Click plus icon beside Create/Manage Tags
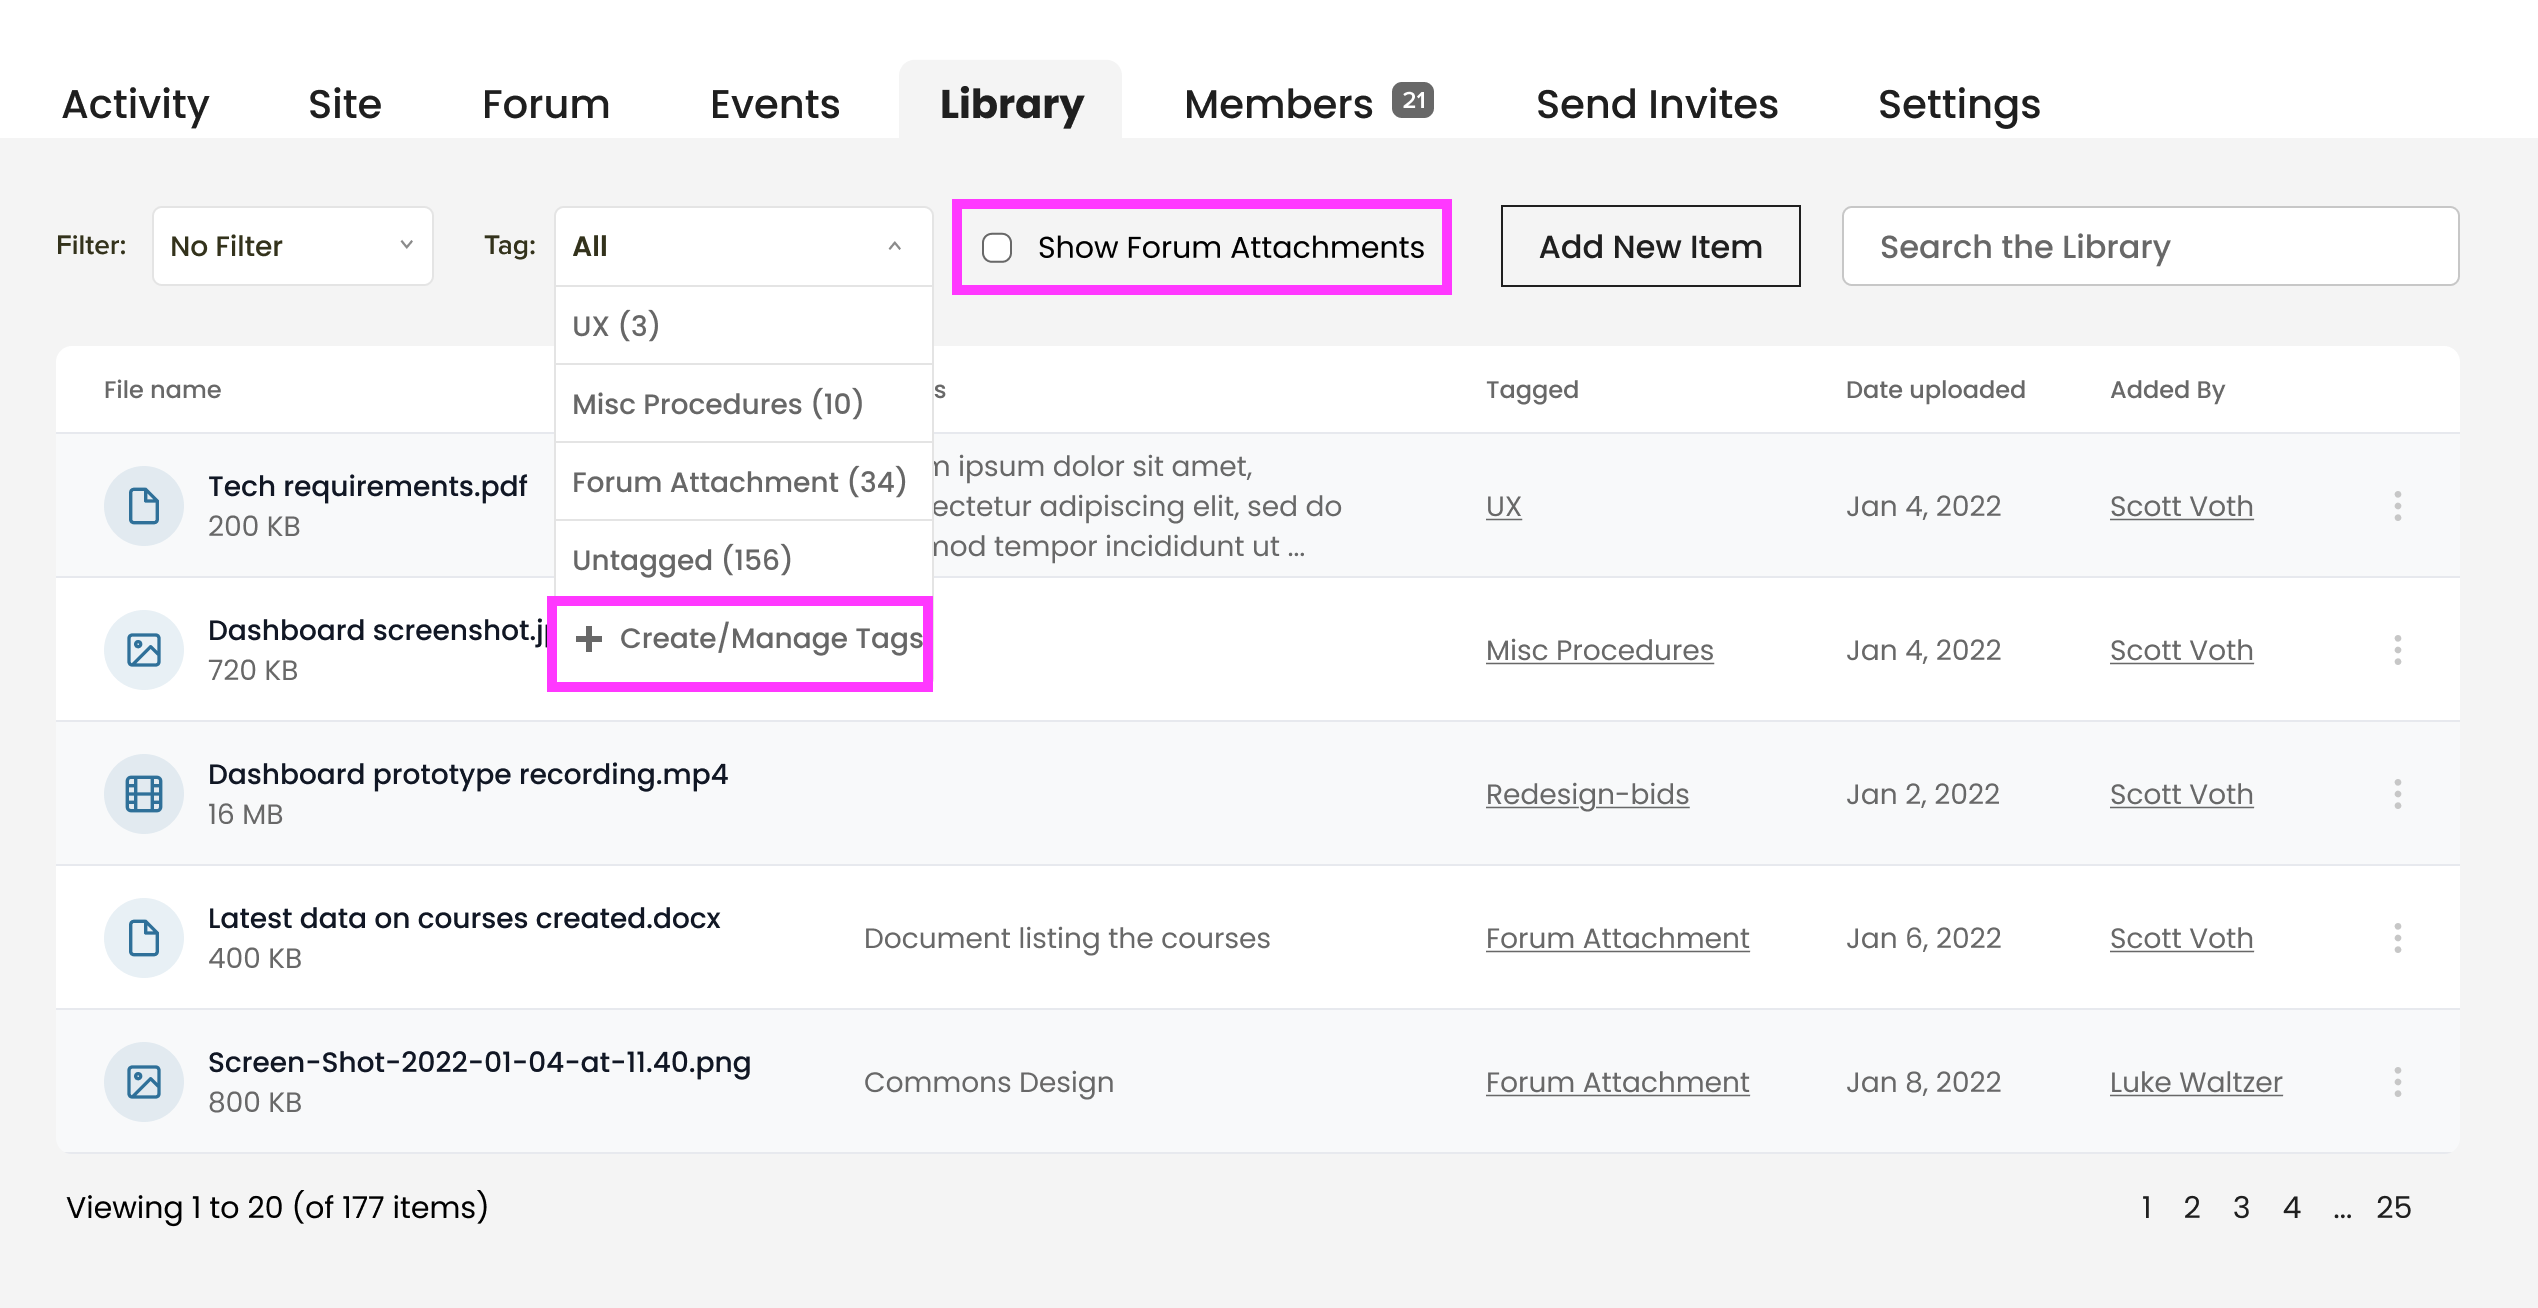This screenshot has height=1308, width=2538. click(589, 639)
